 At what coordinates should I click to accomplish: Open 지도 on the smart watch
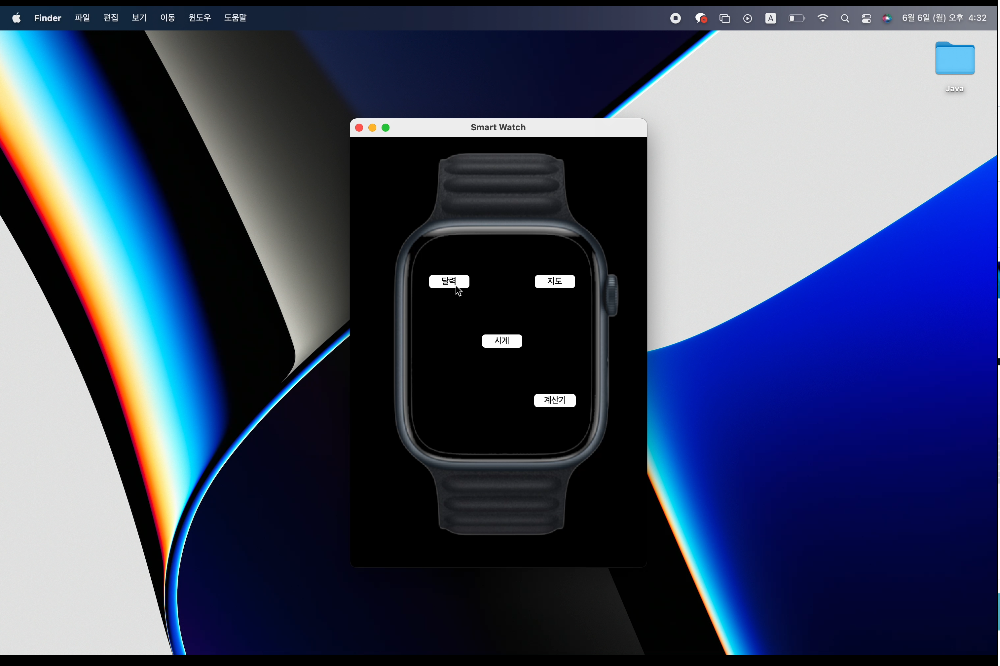[555, 281]
